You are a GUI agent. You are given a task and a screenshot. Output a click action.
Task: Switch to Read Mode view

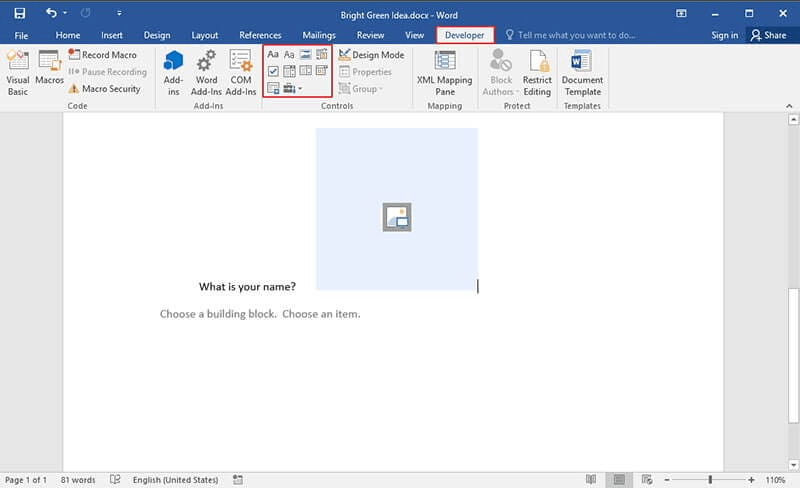(x=590, y=480)
